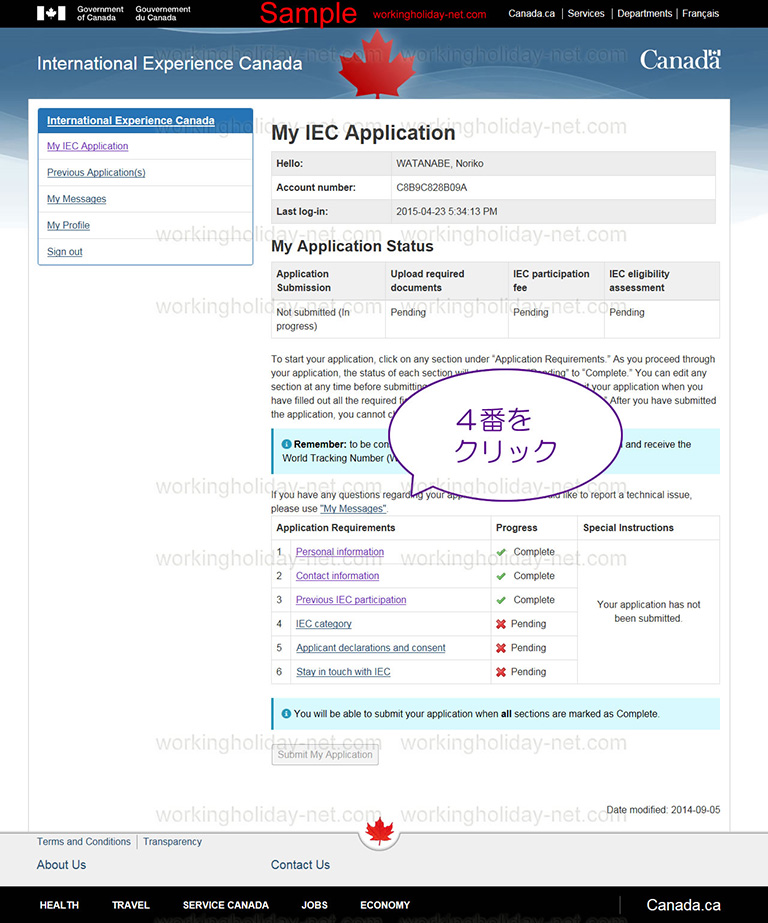
Task: Open the Contact information section
Action: (337, 576)
